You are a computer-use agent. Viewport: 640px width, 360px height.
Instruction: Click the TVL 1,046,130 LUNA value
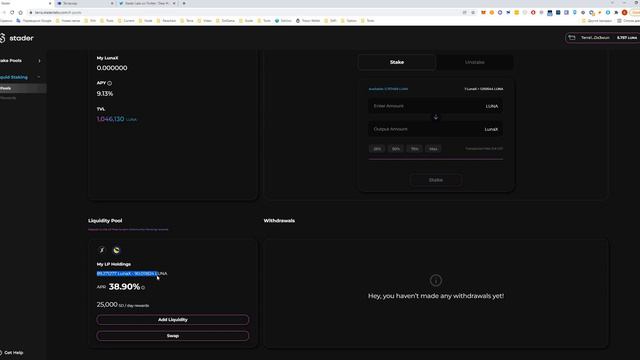(x=117, y=119)
